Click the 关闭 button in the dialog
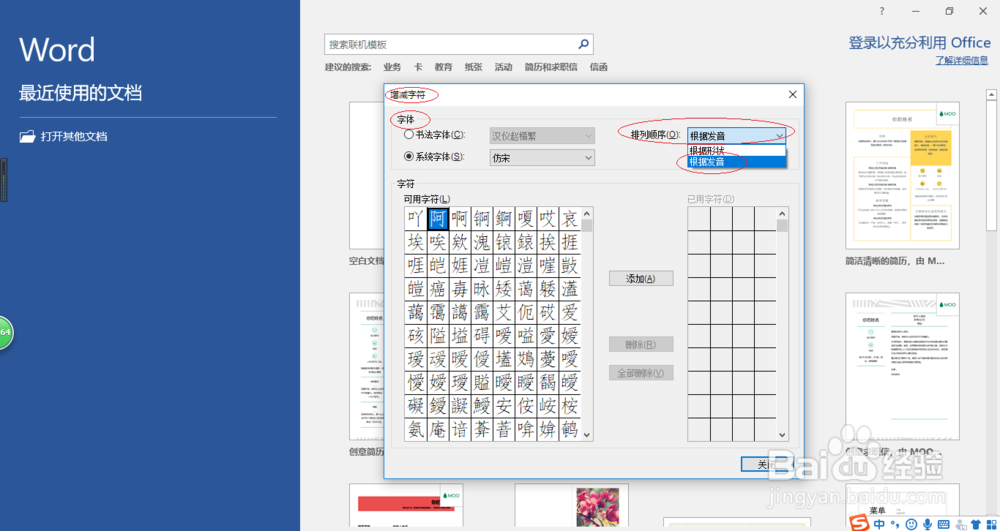1000x531 pixels. pyautogui.click(x=766, y=465)
